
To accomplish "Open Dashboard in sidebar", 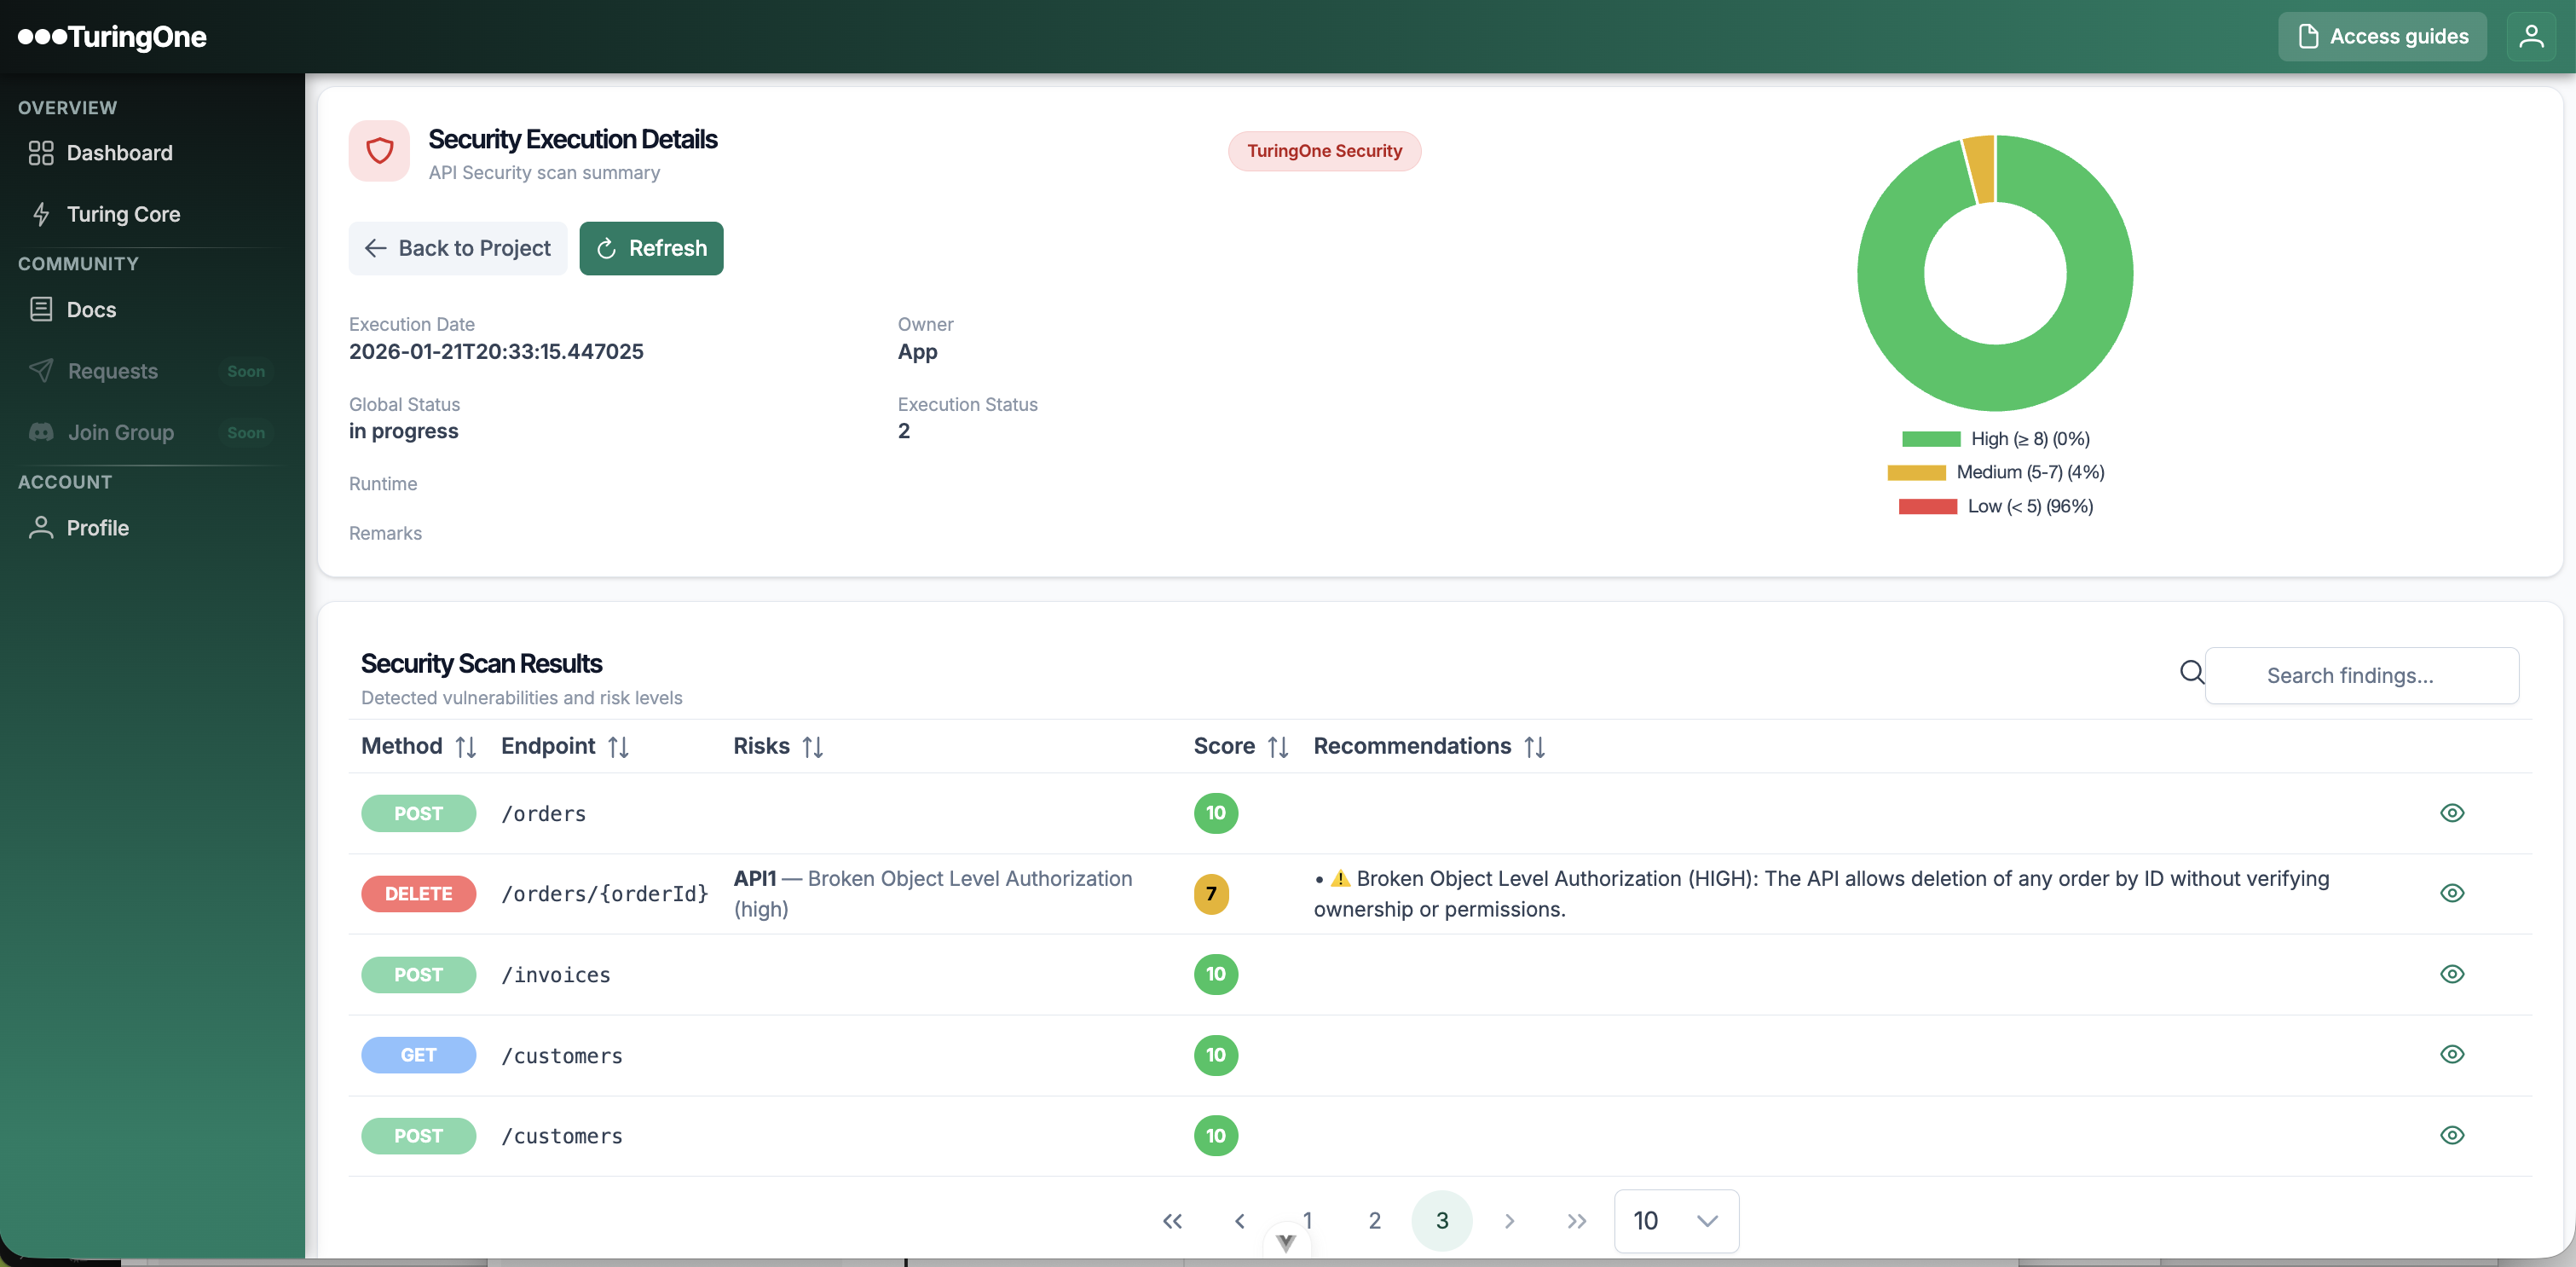I will (119, 153).
